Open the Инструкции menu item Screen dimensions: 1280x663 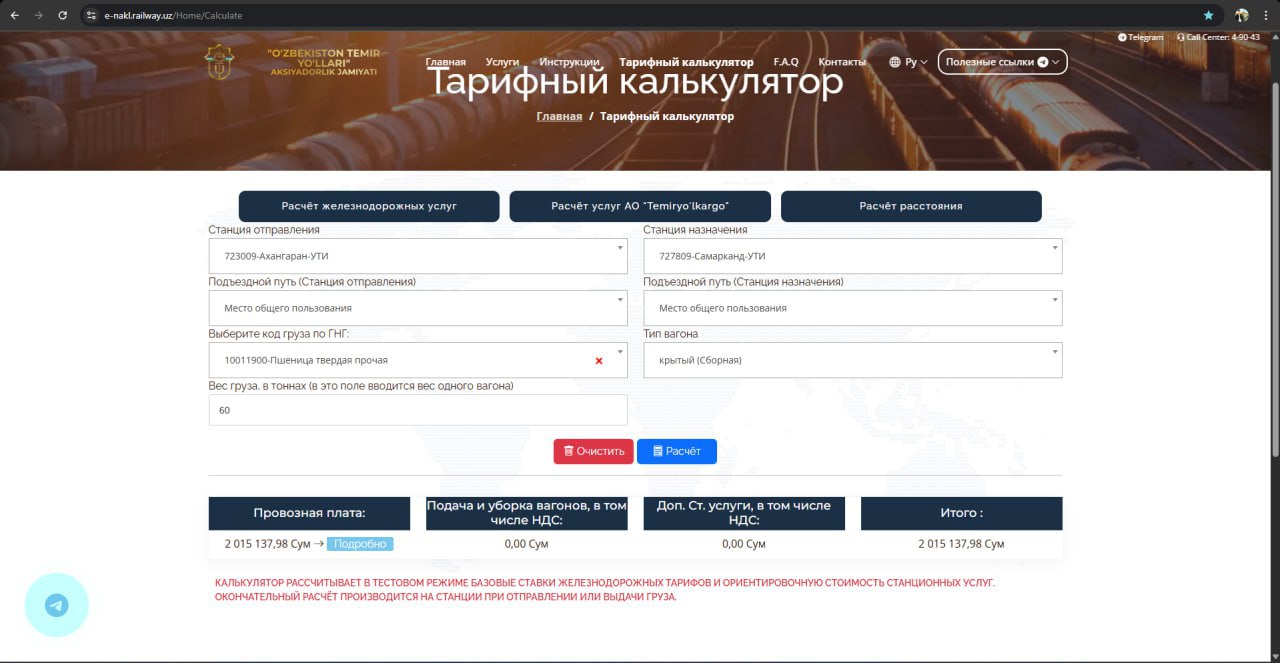pos(569,62)
